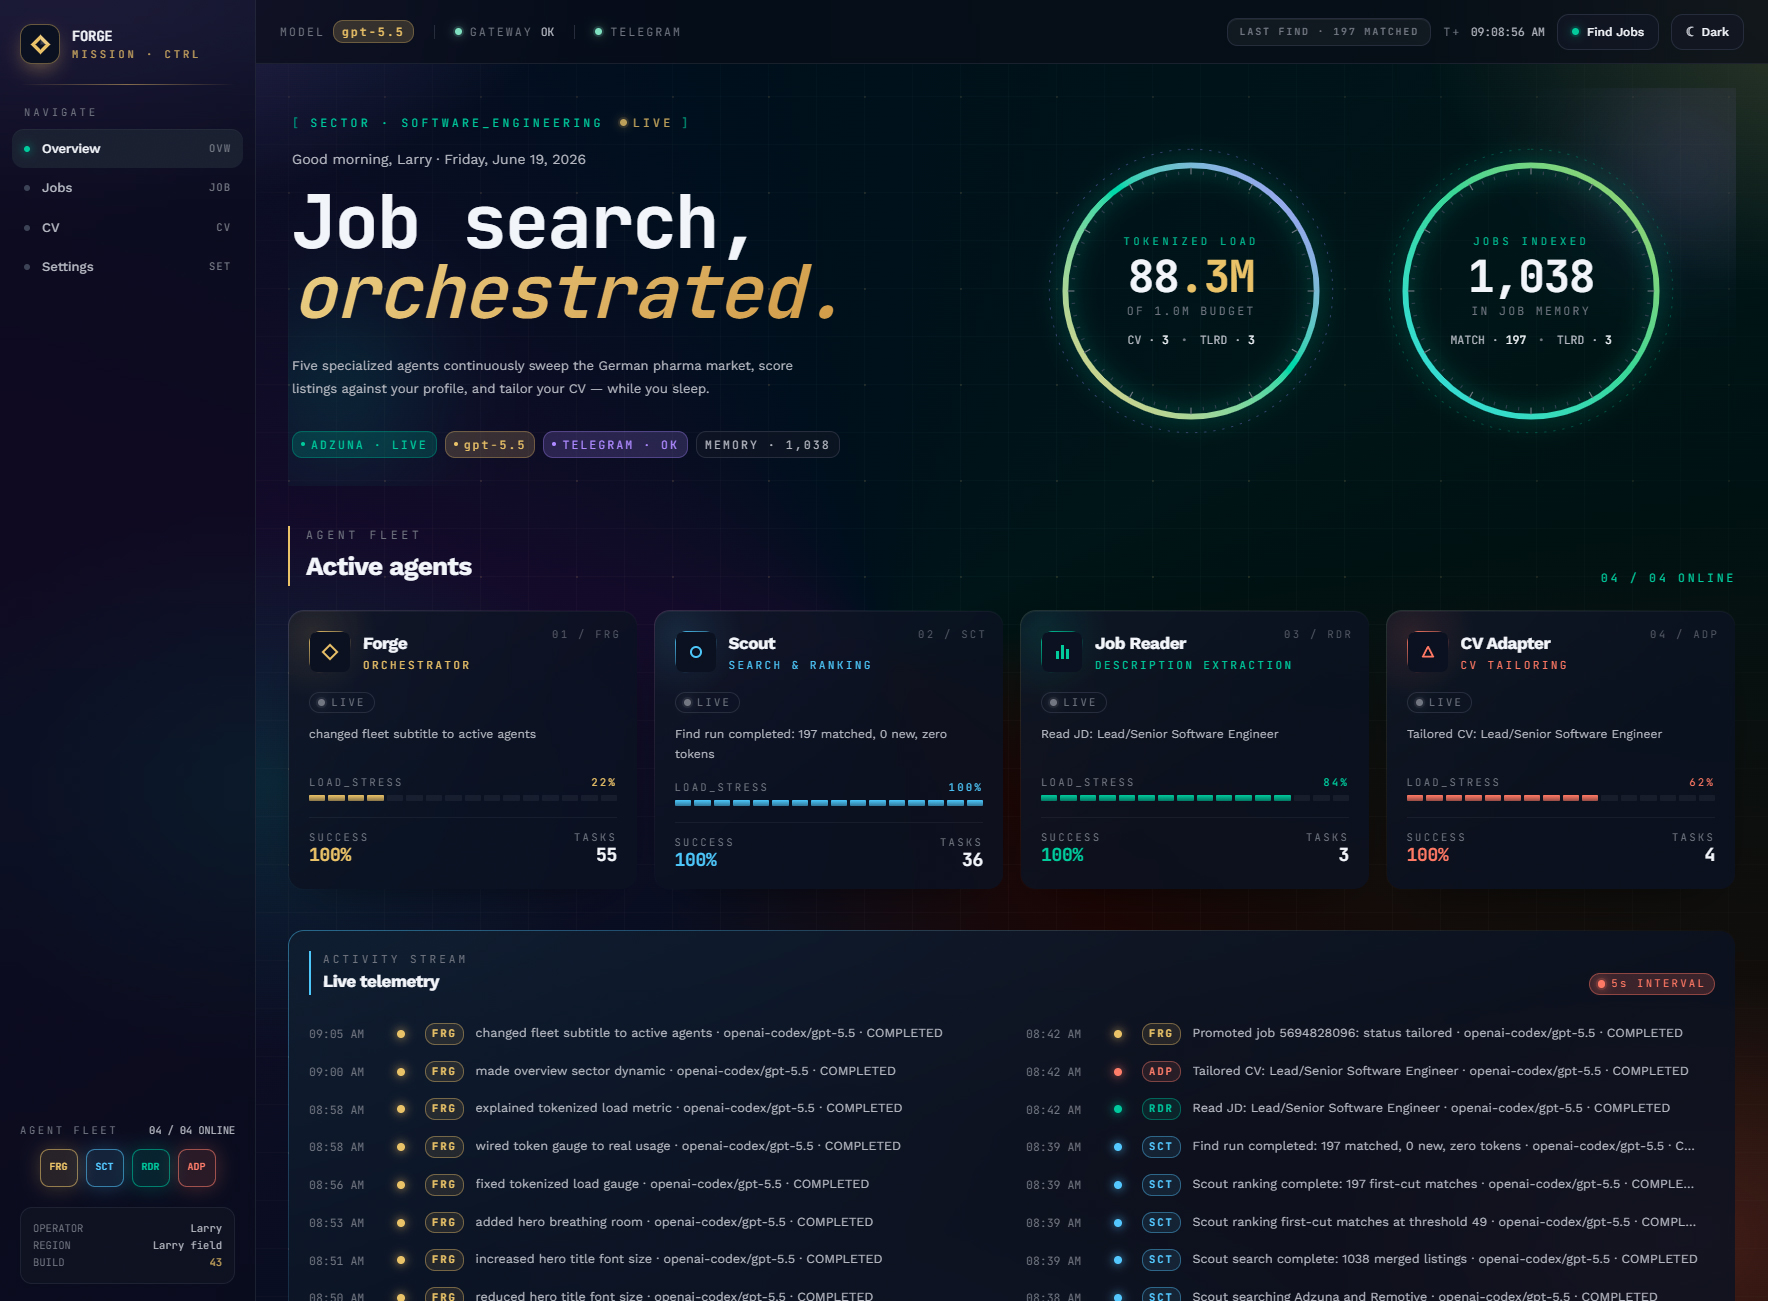This screenshot has width=1768, height=1301.
Task: Open the Overview navigation item
Action: (127, 149)
